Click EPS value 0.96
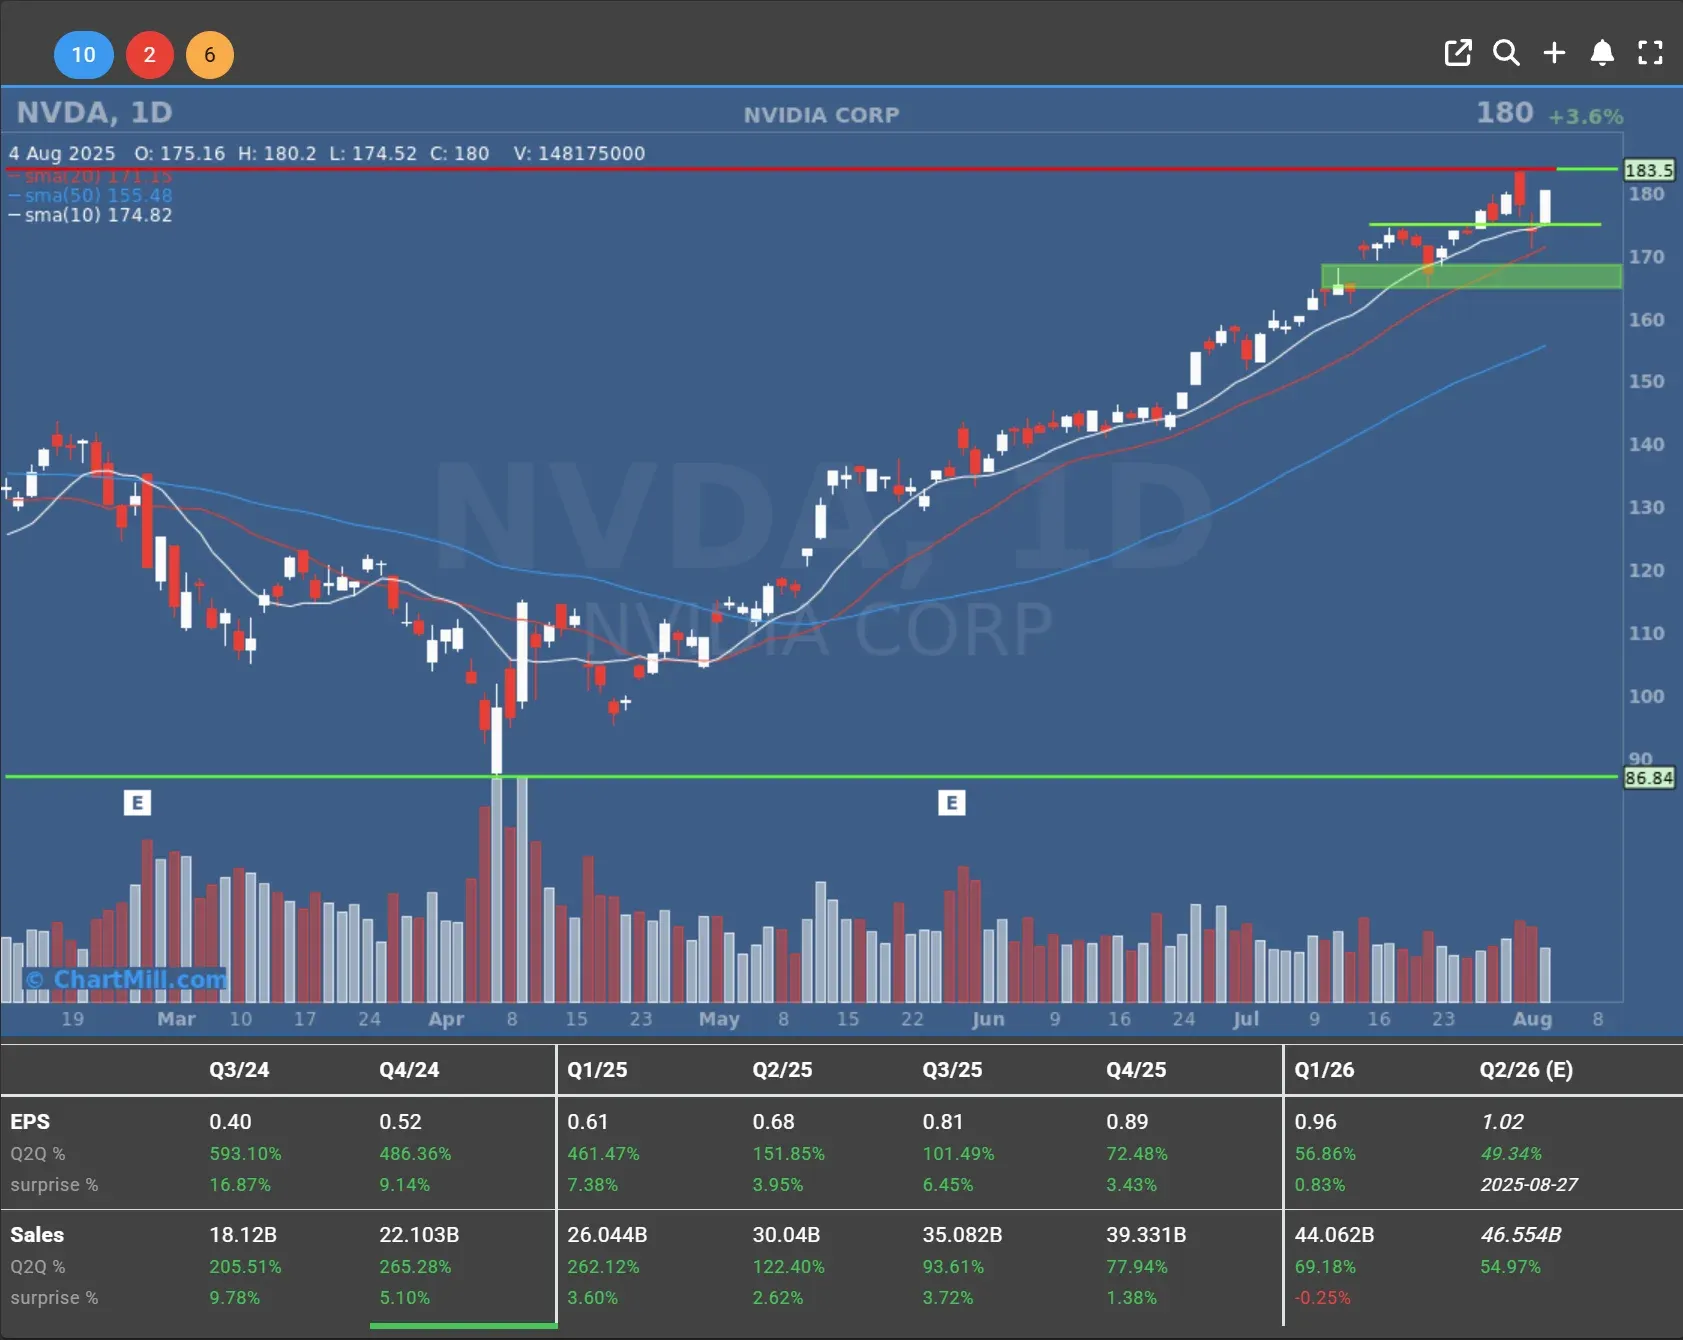Screen dimensions: 1683x1340 pos(1315,1122)
